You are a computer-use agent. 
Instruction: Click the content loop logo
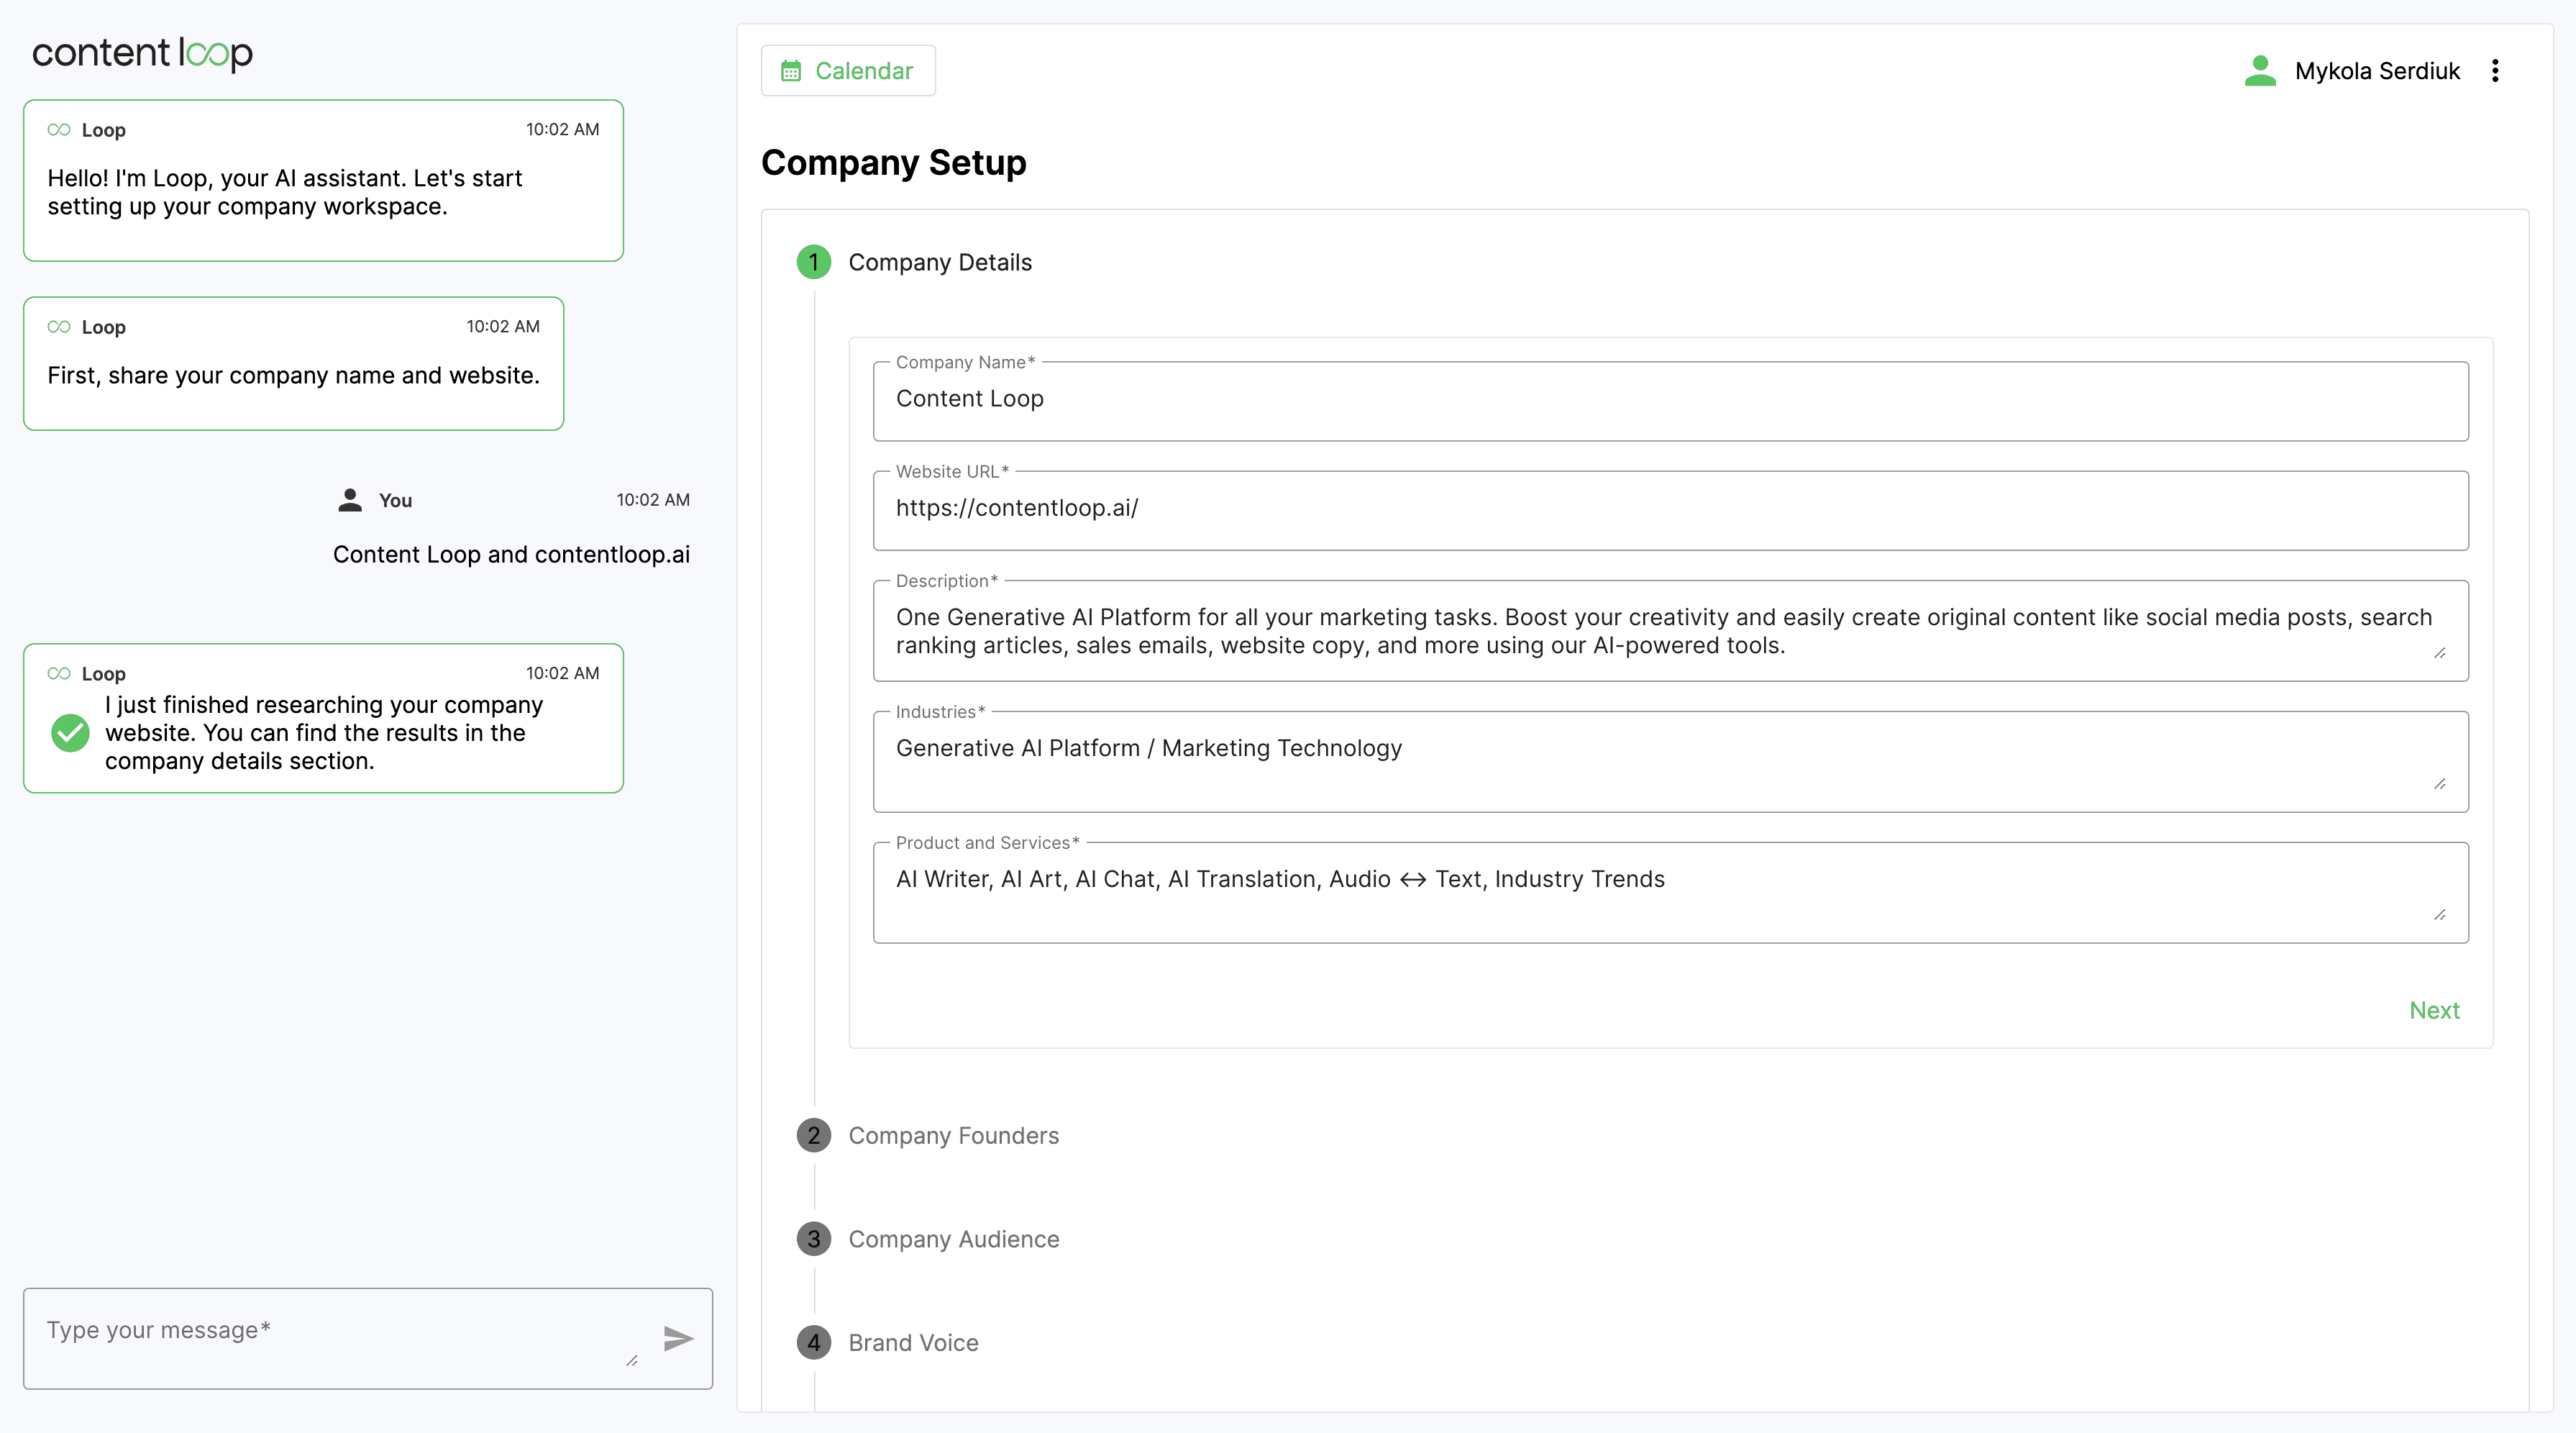(x=142, y=54)
